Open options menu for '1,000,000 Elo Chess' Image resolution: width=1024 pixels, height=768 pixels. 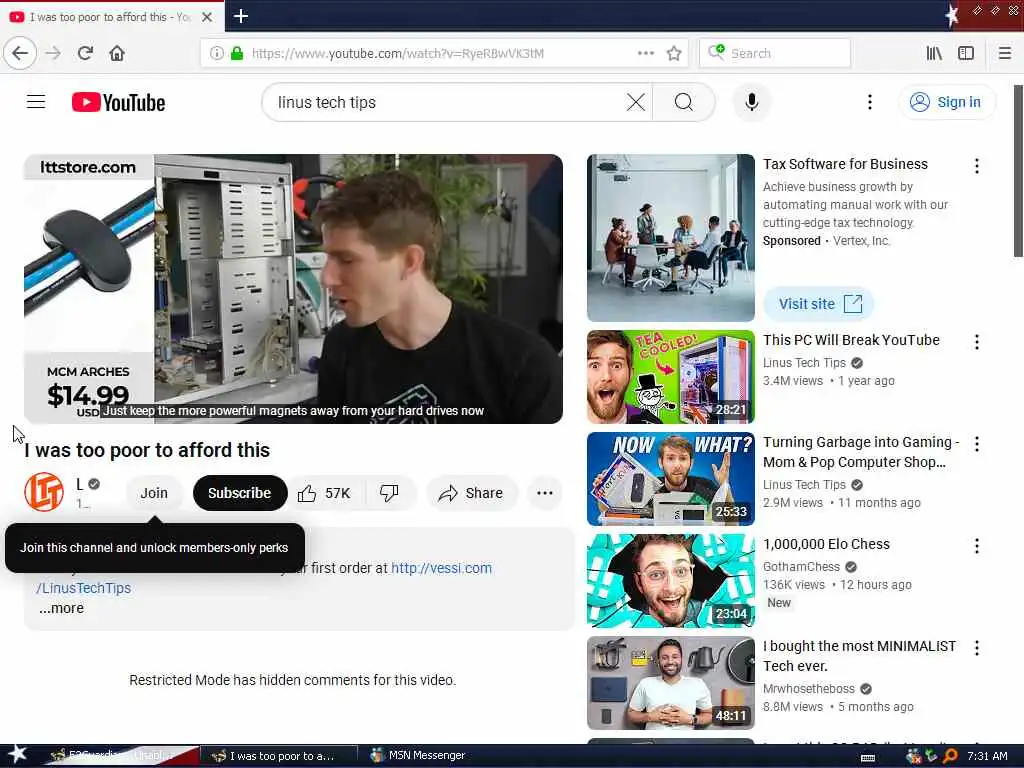976,546
